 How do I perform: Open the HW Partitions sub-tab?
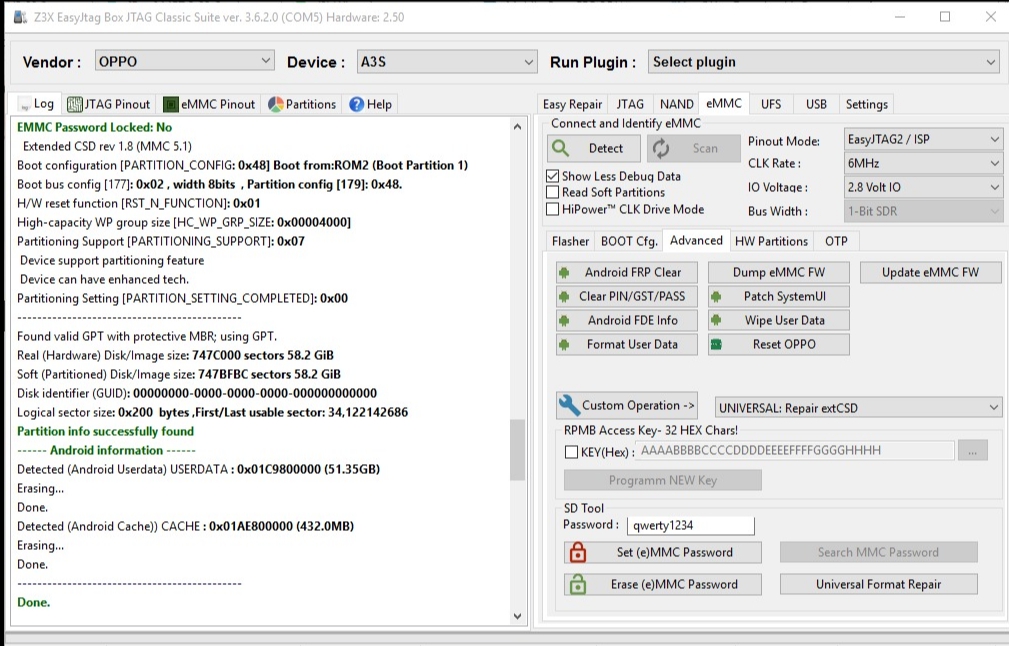coord(771,241)
